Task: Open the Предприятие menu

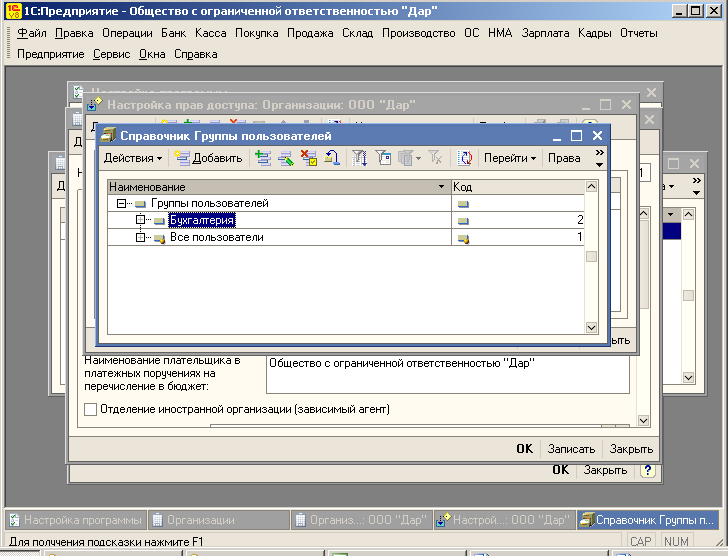Action: point(51,54)
